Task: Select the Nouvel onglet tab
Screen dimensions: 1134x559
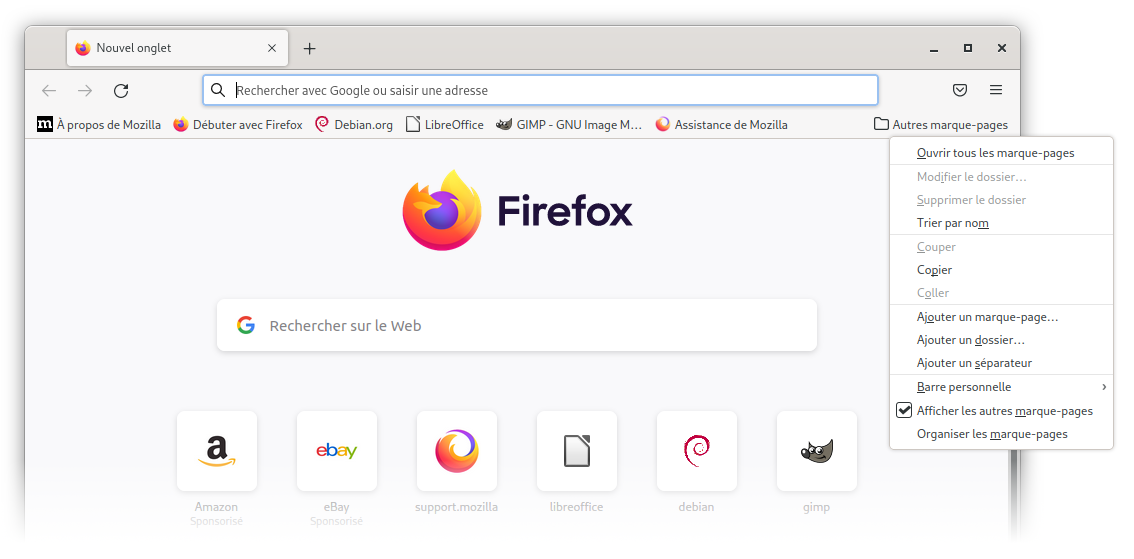Action: point(178,48)
